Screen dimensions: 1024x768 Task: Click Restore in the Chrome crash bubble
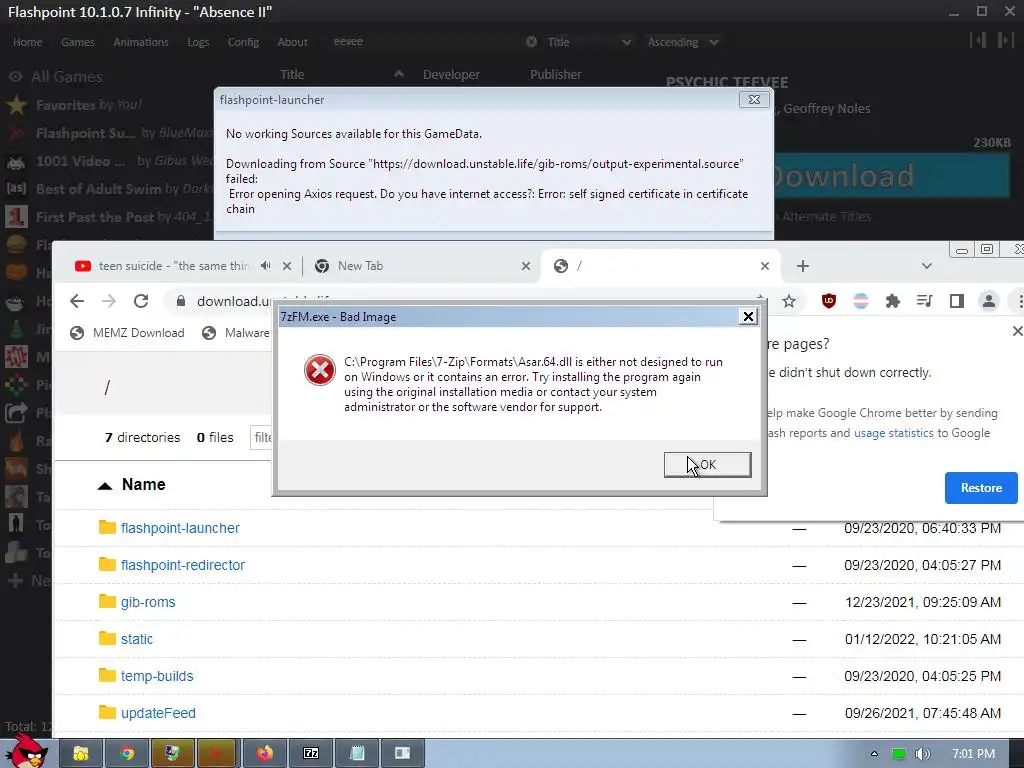(x=981, y=488)
